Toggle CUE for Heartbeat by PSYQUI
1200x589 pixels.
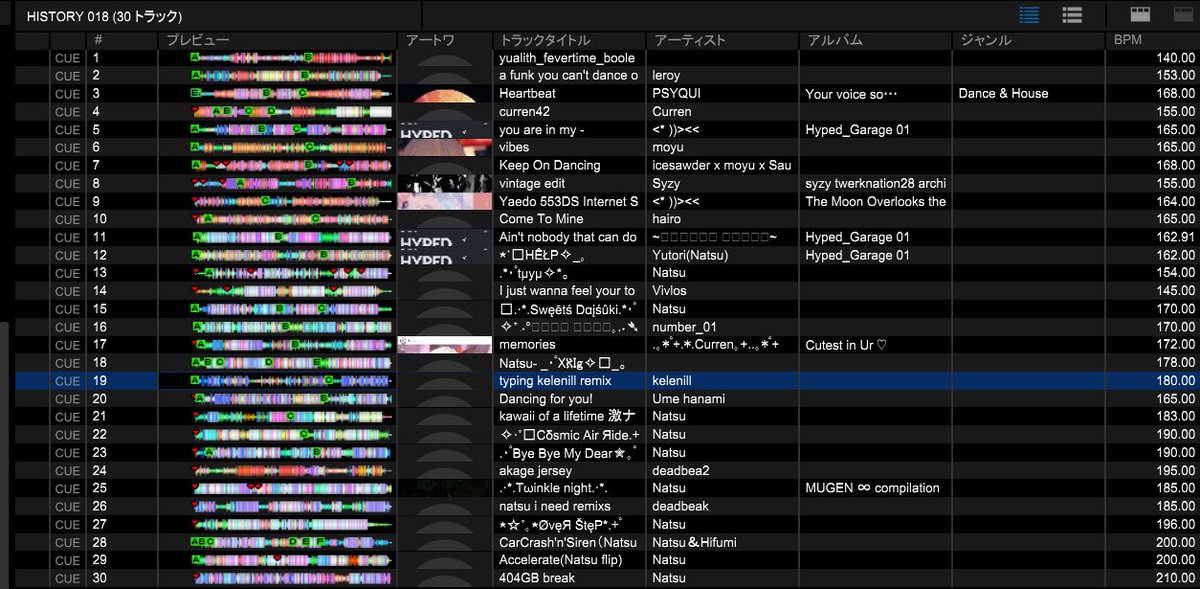(x=66, y=93)
